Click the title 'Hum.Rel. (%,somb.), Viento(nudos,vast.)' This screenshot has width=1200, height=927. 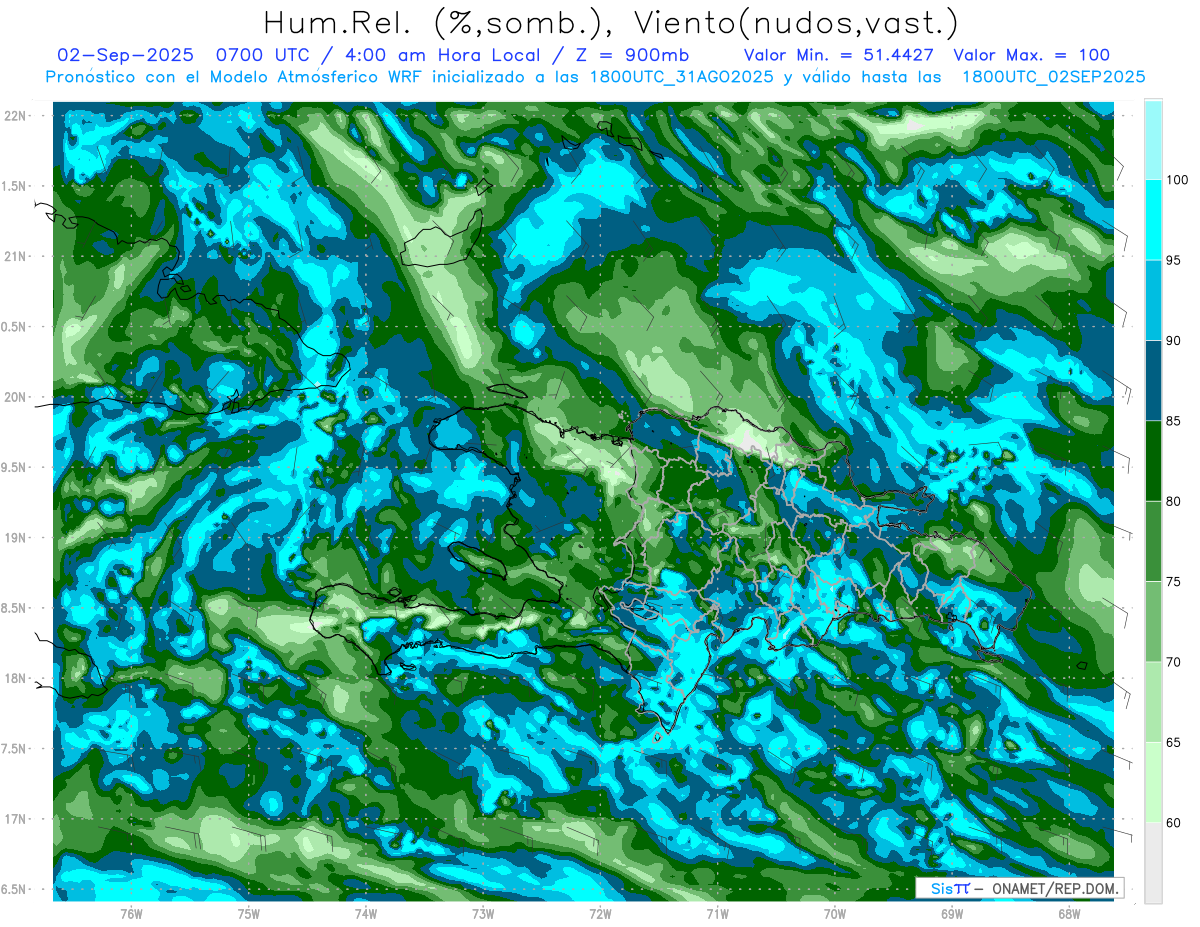pyautogui.click(x=610, y=23)
